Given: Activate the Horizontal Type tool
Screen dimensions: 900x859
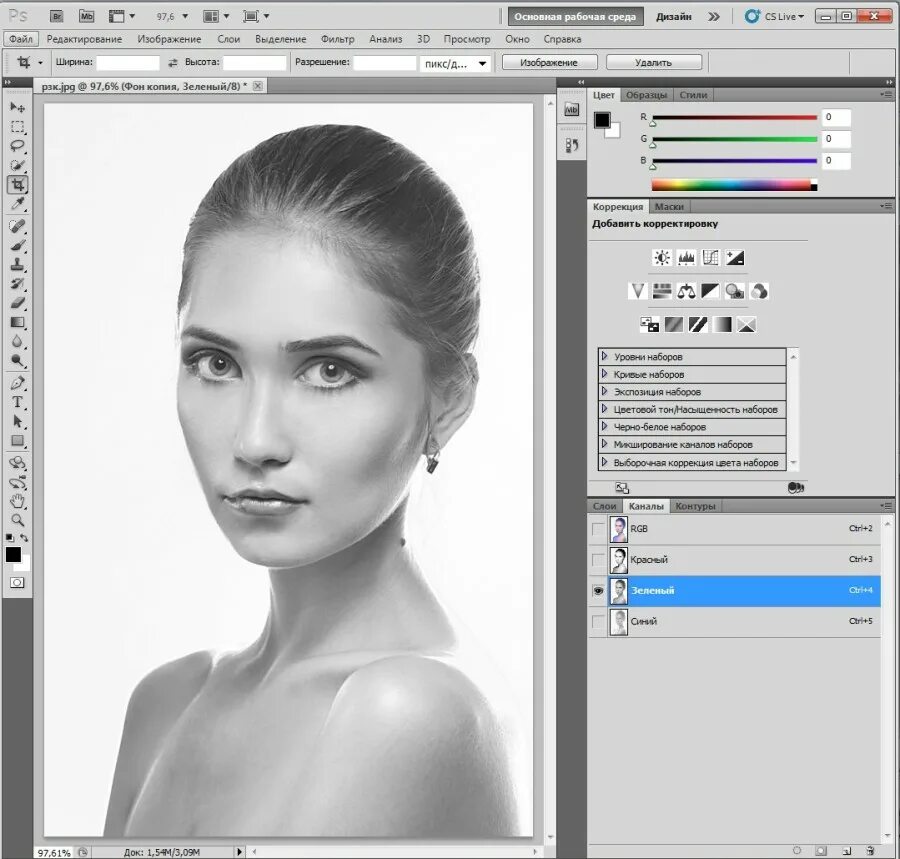Looking at the screenshot, I should (x=18, y=402).
